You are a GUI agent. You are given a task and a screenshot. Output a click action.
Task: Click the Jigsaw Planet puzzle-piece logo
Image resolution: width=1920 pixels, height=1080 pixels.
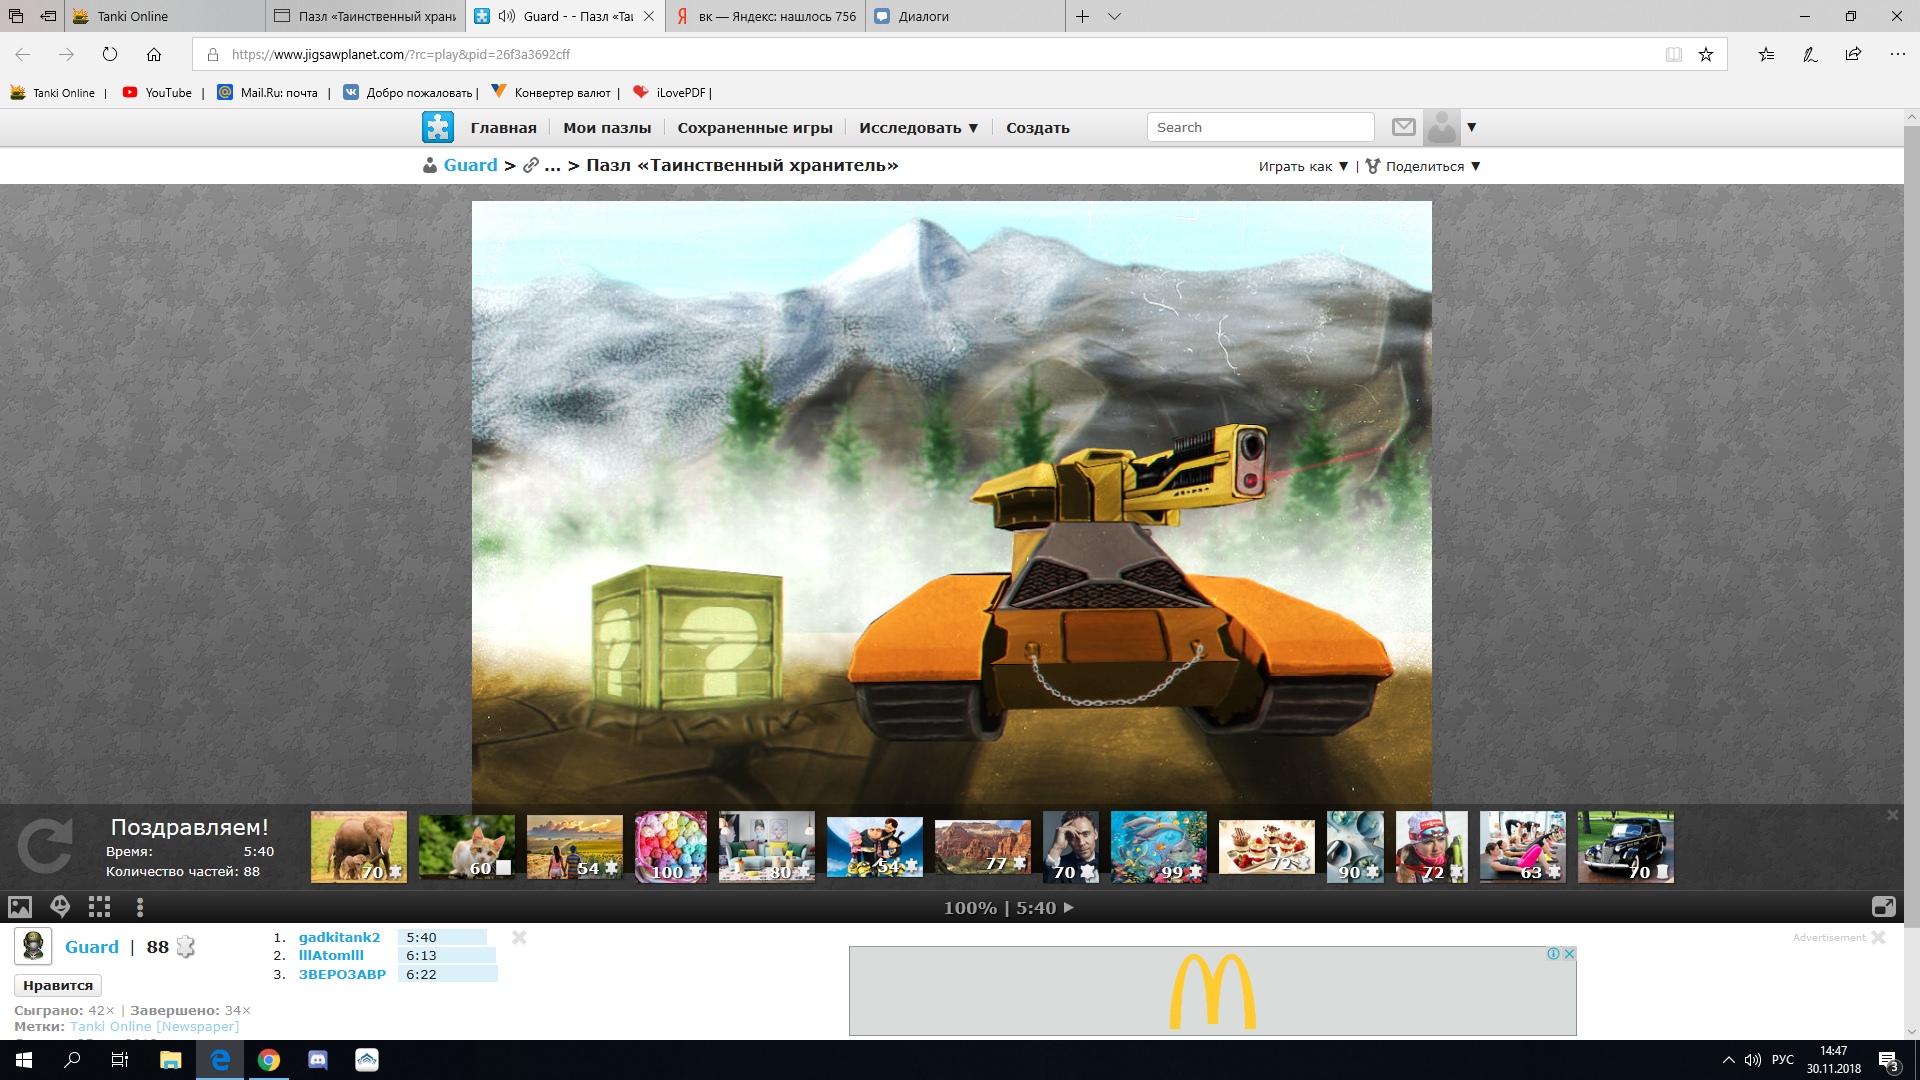(438, 127)
